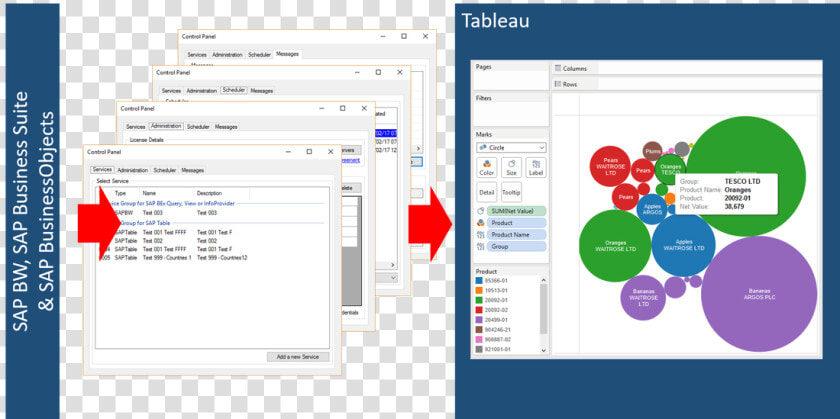The height and width of the screenshot is (419, 840).
Task: Click the Columns shelf icon
Action: click(558, 69)
